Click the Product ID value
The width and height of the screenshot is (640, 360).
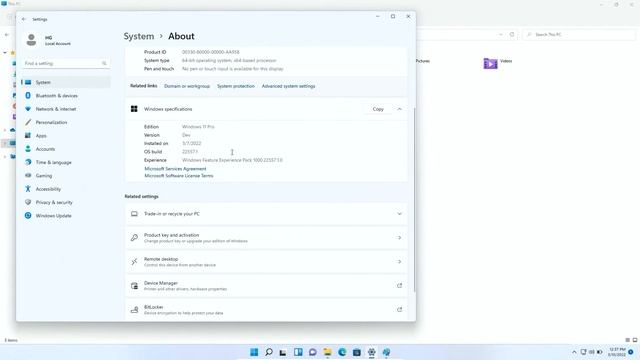(211, 52)
